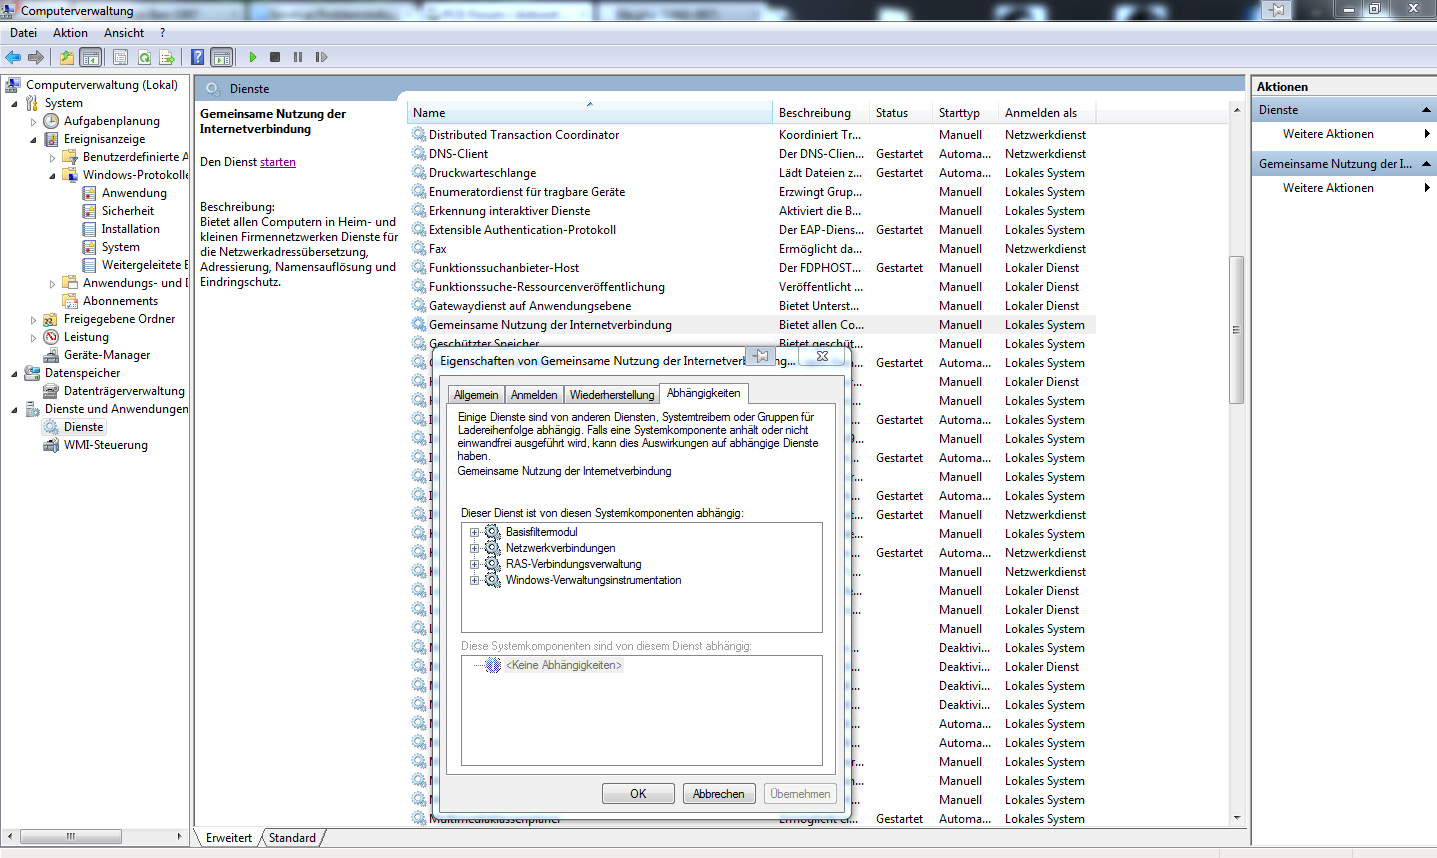Click the services list vertical scrollbar thumb
Viewport: 1437px width, 858px height.
1236,329
